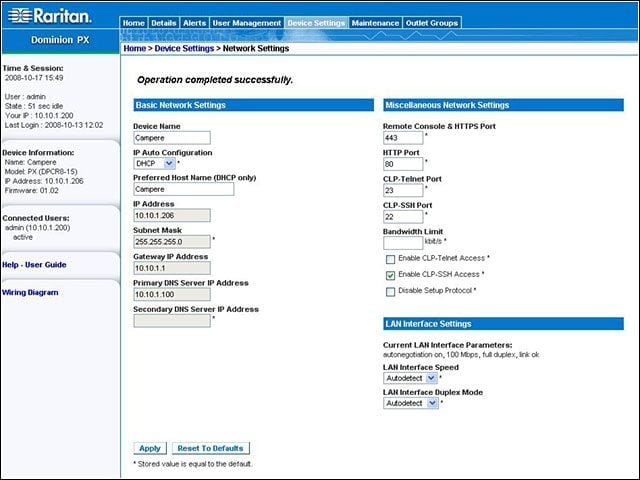Open the Home tab

tap(134, 23)
